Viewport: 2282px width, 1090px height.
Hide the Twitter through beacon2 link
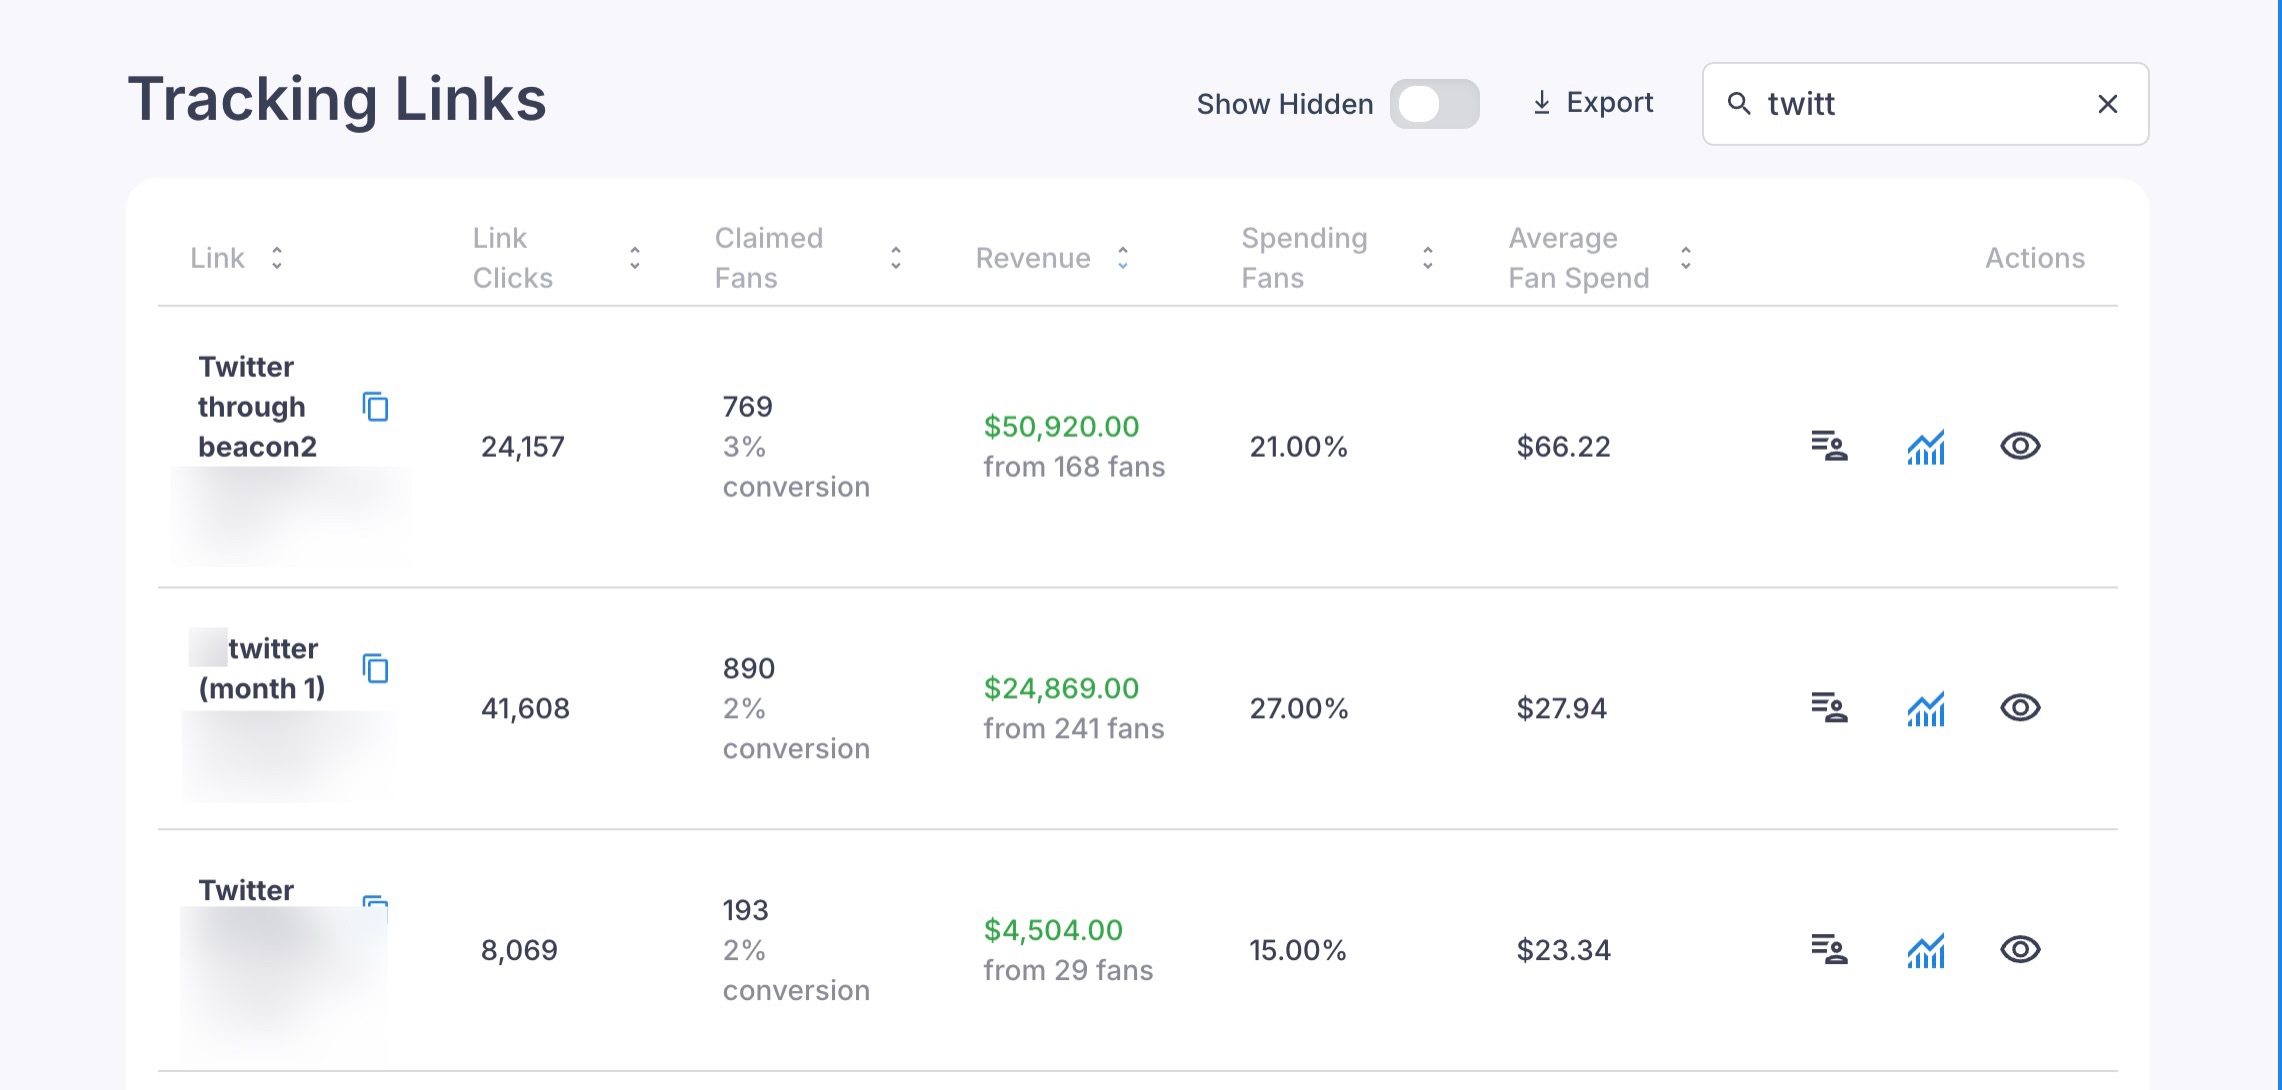click(2020, 446)
